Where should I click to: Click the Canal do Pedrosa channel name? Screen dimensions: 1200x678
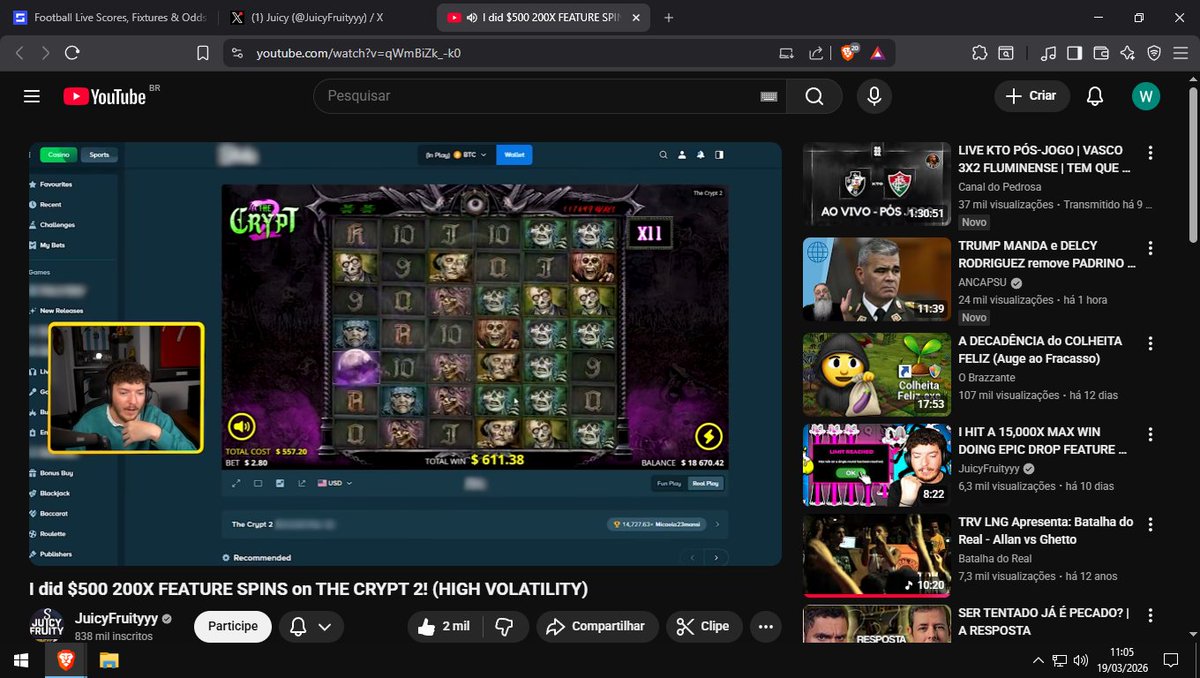coord(999,187)
